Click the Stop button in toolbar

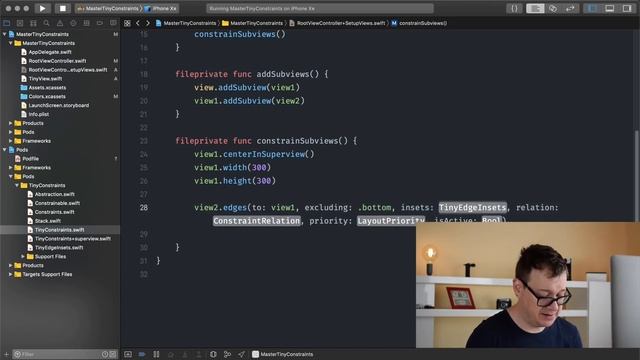(62, 8)
